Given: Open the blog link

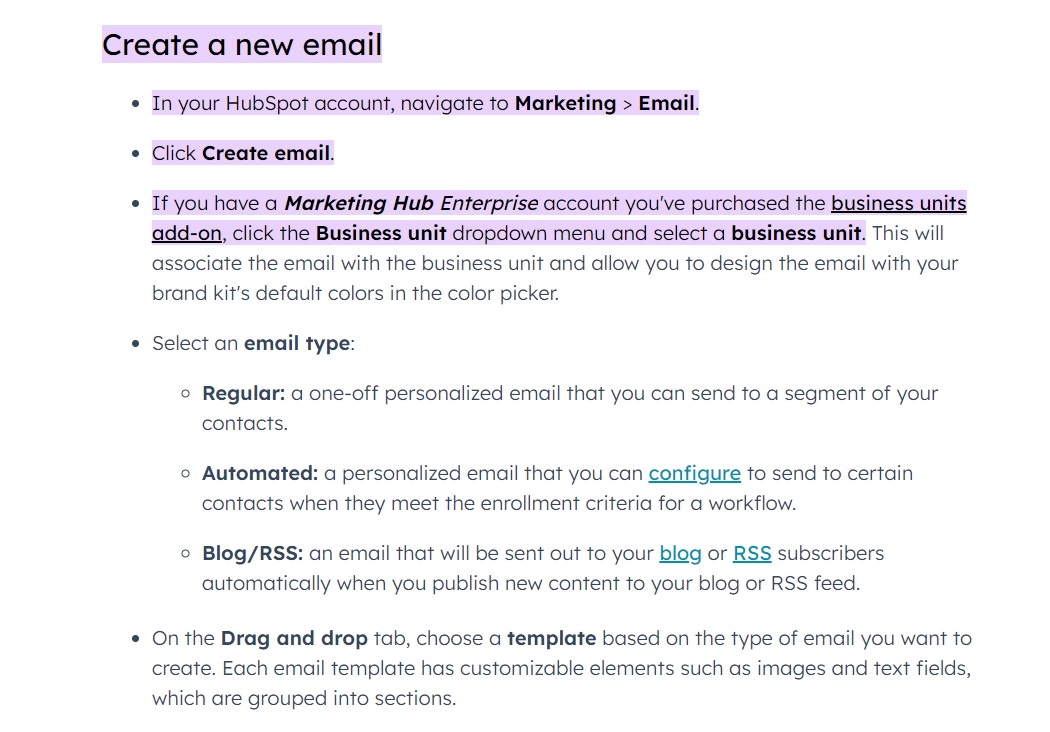Looking at the screenshot, I should [680, 553].
